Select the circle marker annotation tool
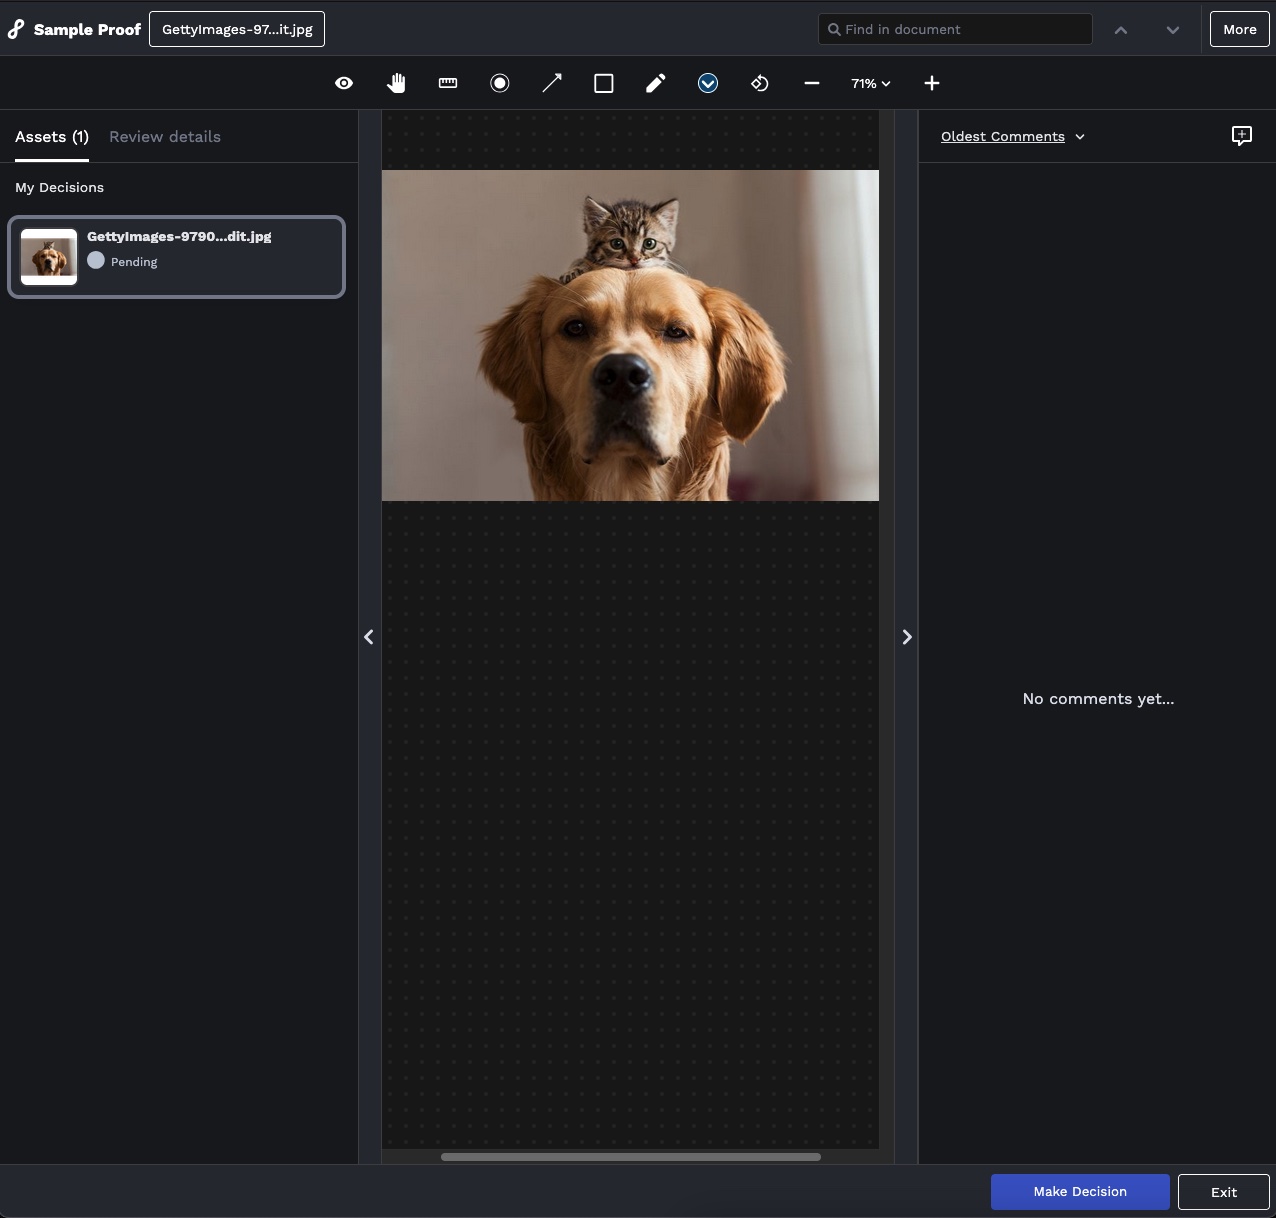The height and width of the screenshot is (1218, 1276). point(500,83)
